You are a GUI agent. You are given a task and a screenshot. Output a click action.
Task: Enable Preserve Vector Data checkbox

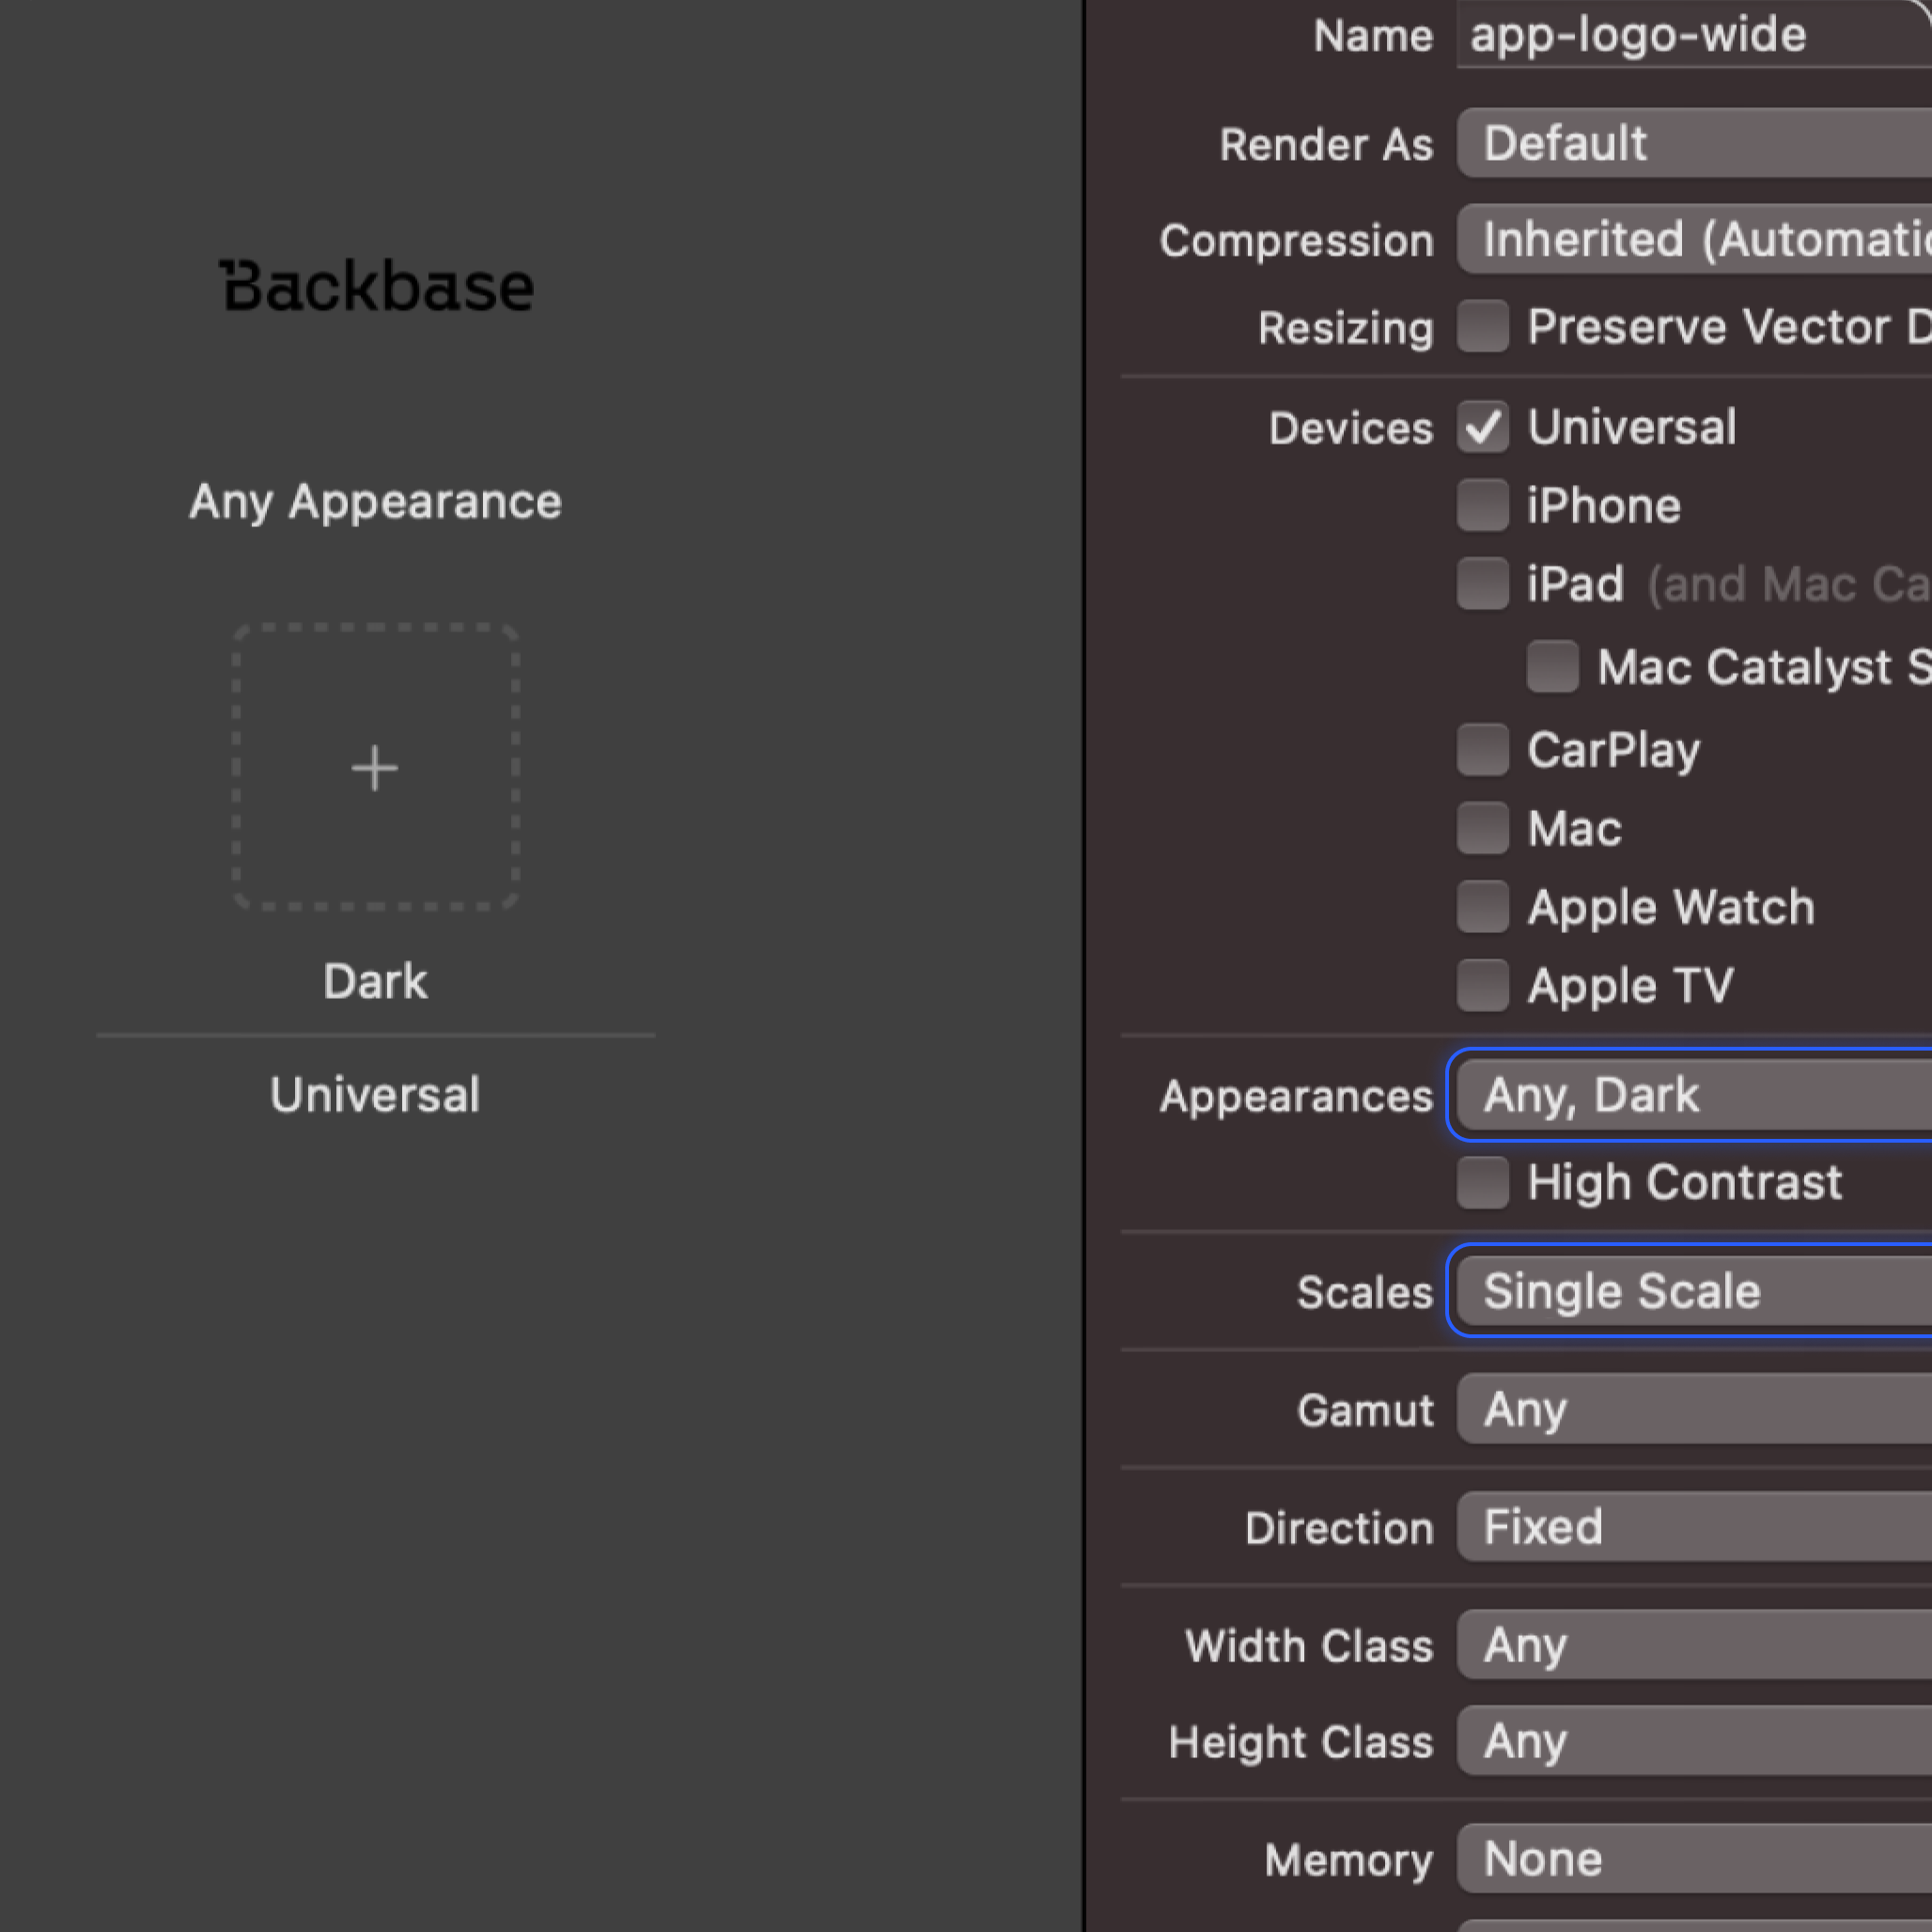coord(1482,327)
